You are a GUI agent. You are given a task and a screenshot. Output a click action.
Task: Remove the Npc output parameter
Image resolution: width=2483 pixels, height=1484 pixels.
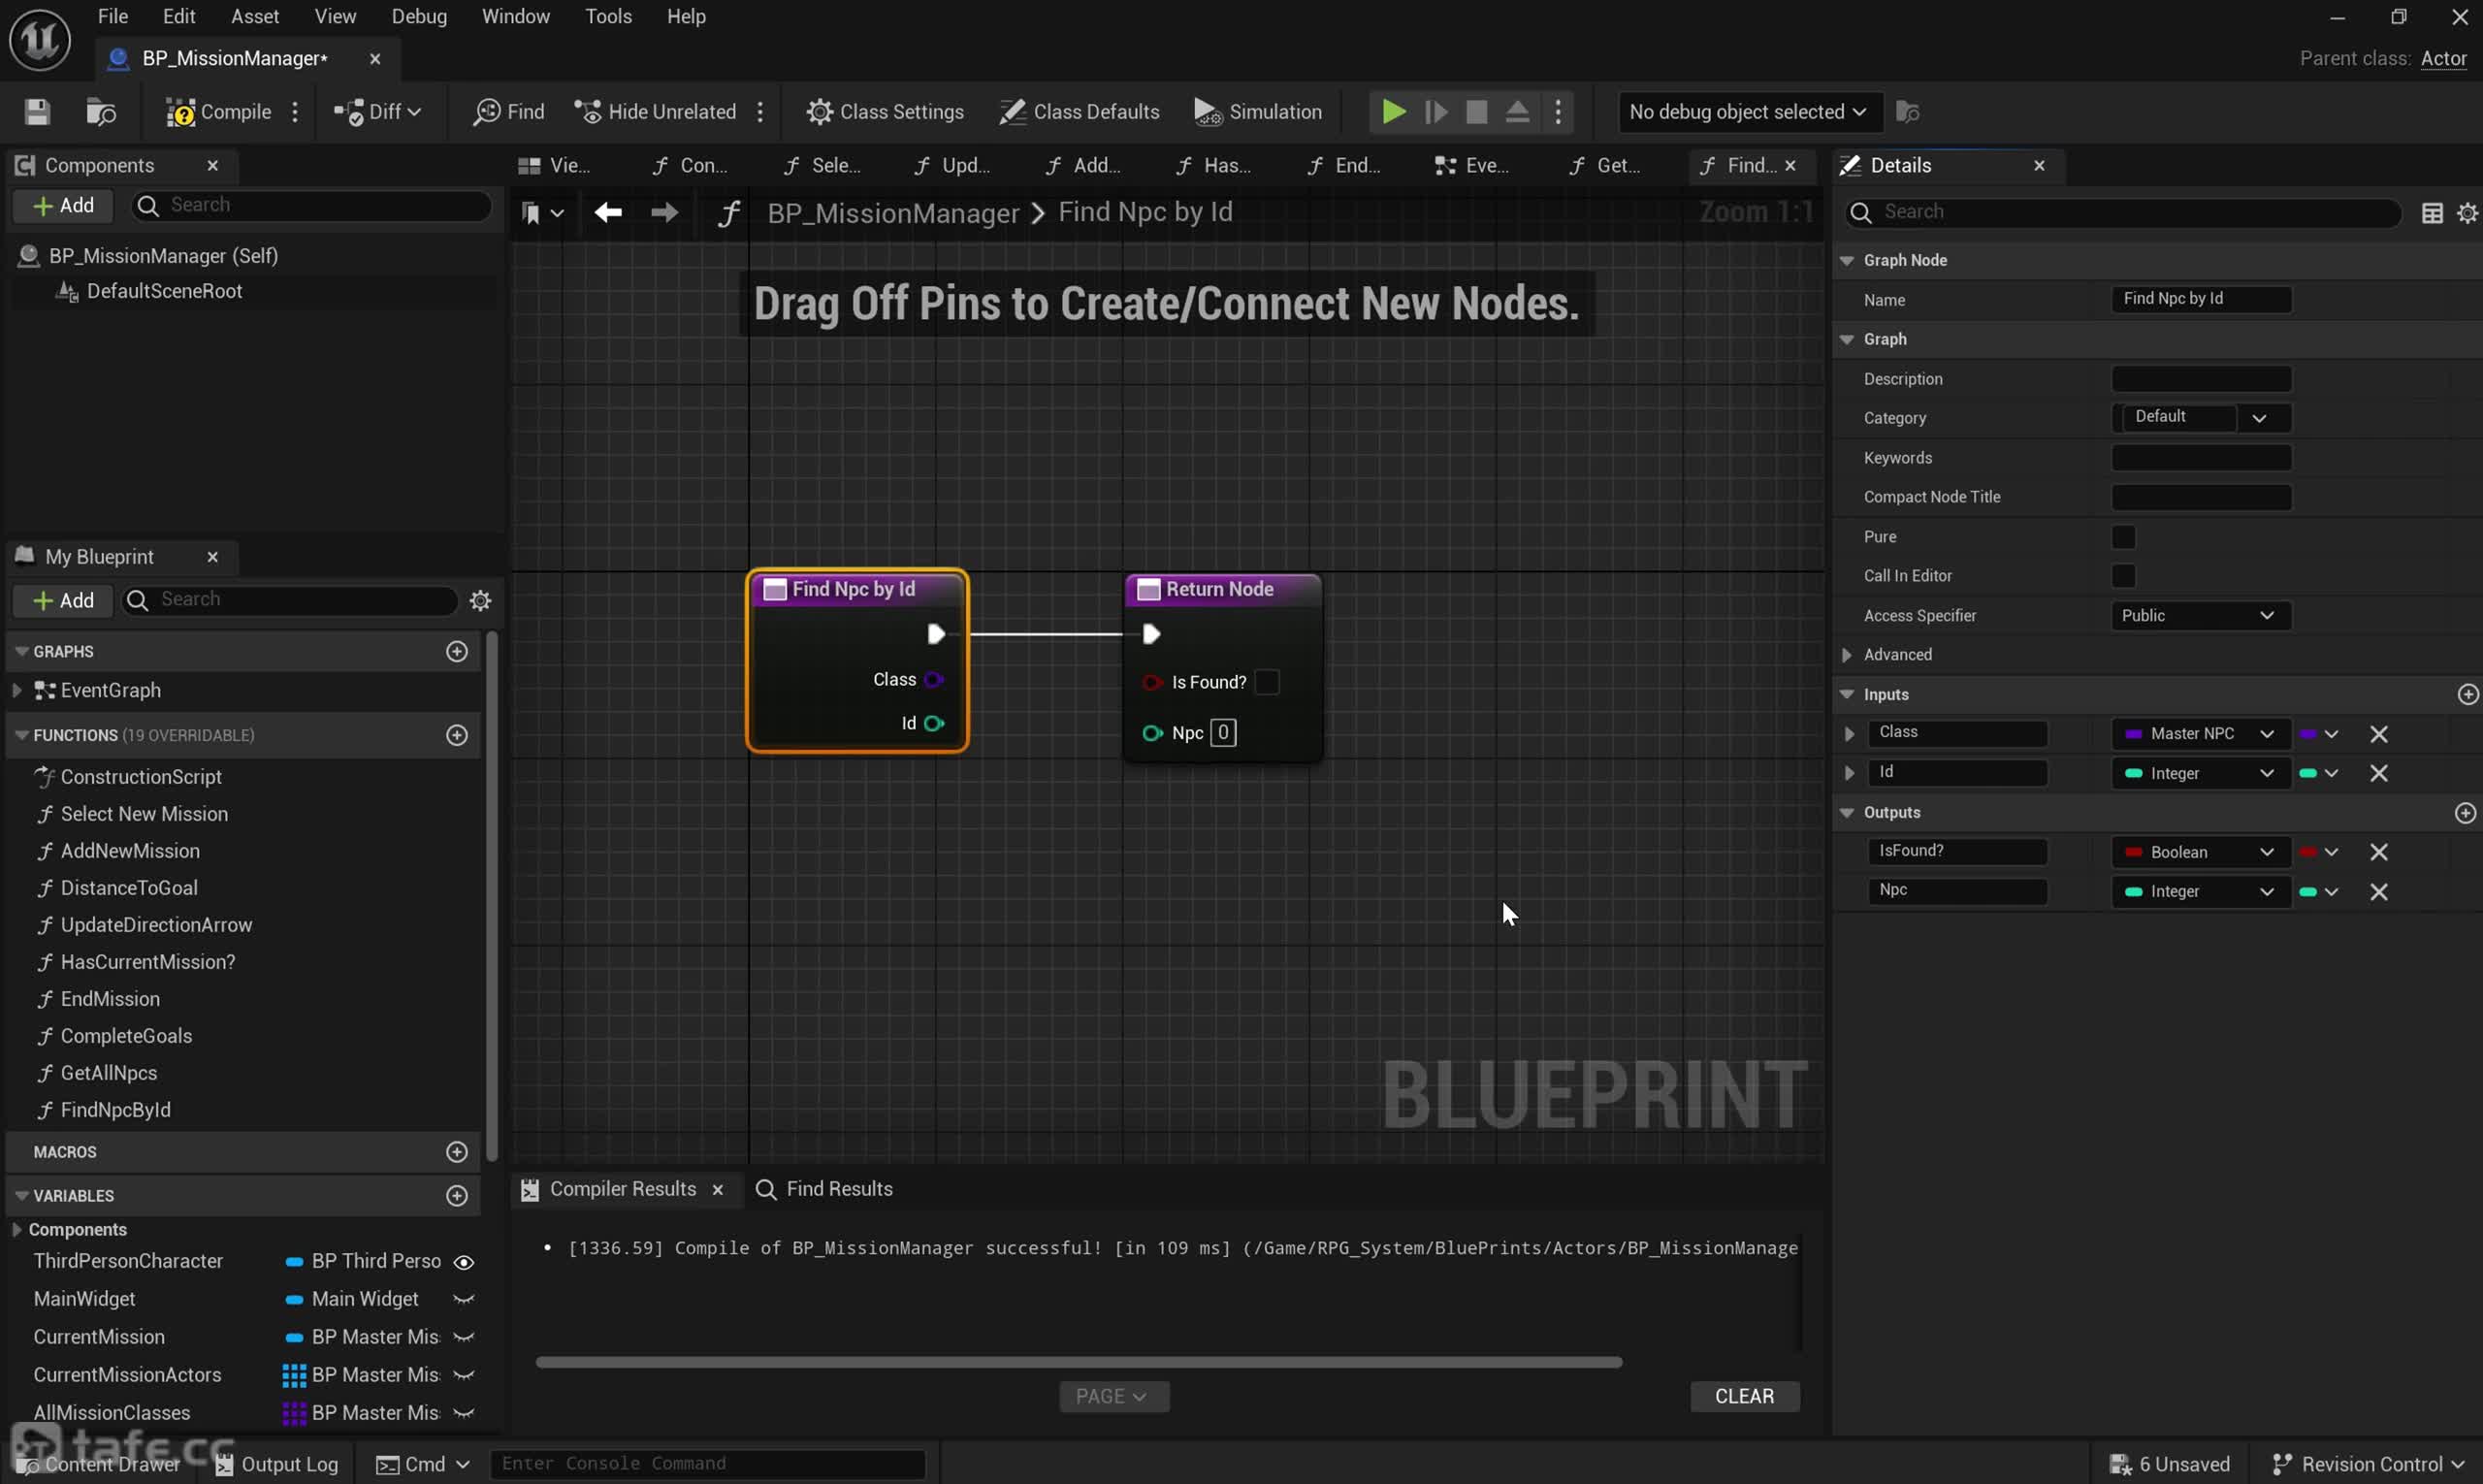(x=2378, y=892)
